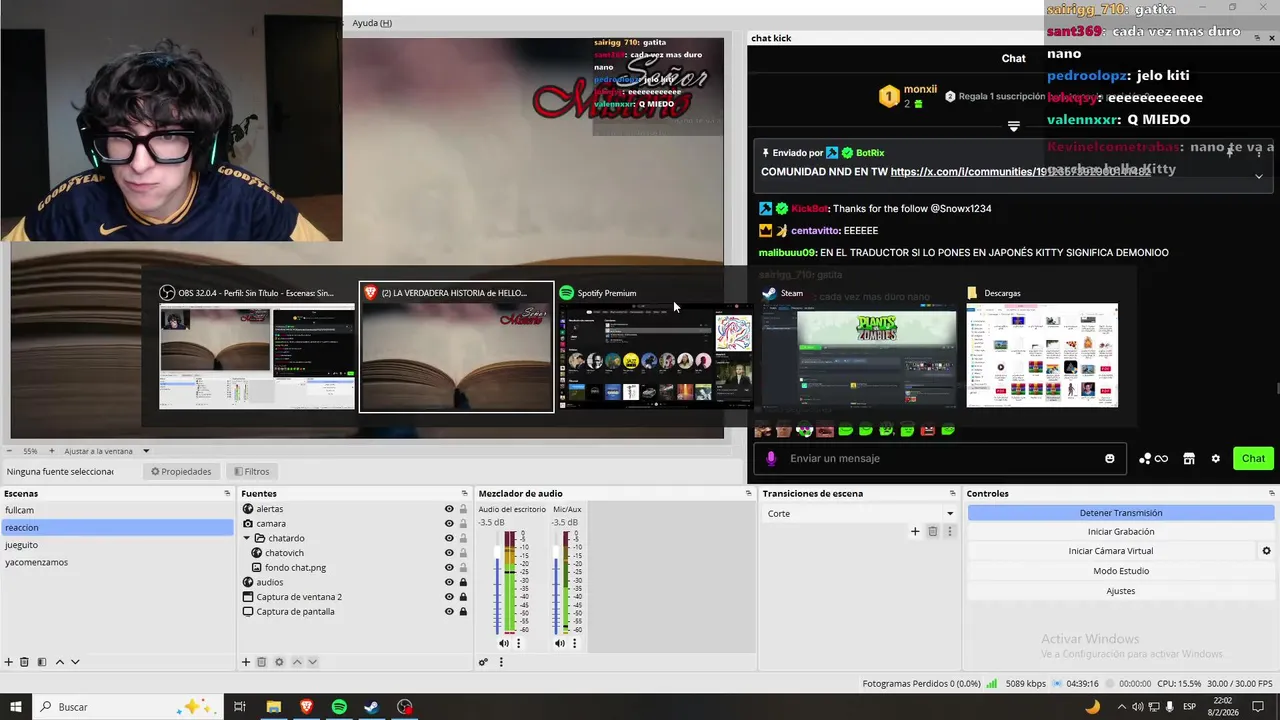Move source up in Fuentes toolbar
The height and width of the screenshot is (720, 1280).
tap(296, 662)
